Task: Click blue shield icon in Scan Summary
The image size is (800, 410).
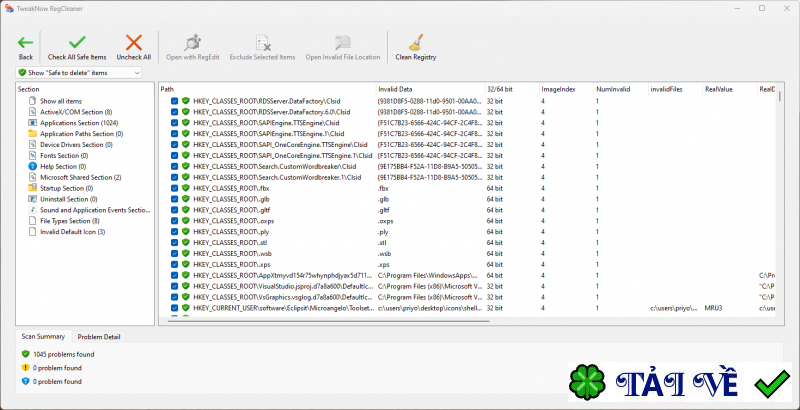Action: tap(26, 381)
